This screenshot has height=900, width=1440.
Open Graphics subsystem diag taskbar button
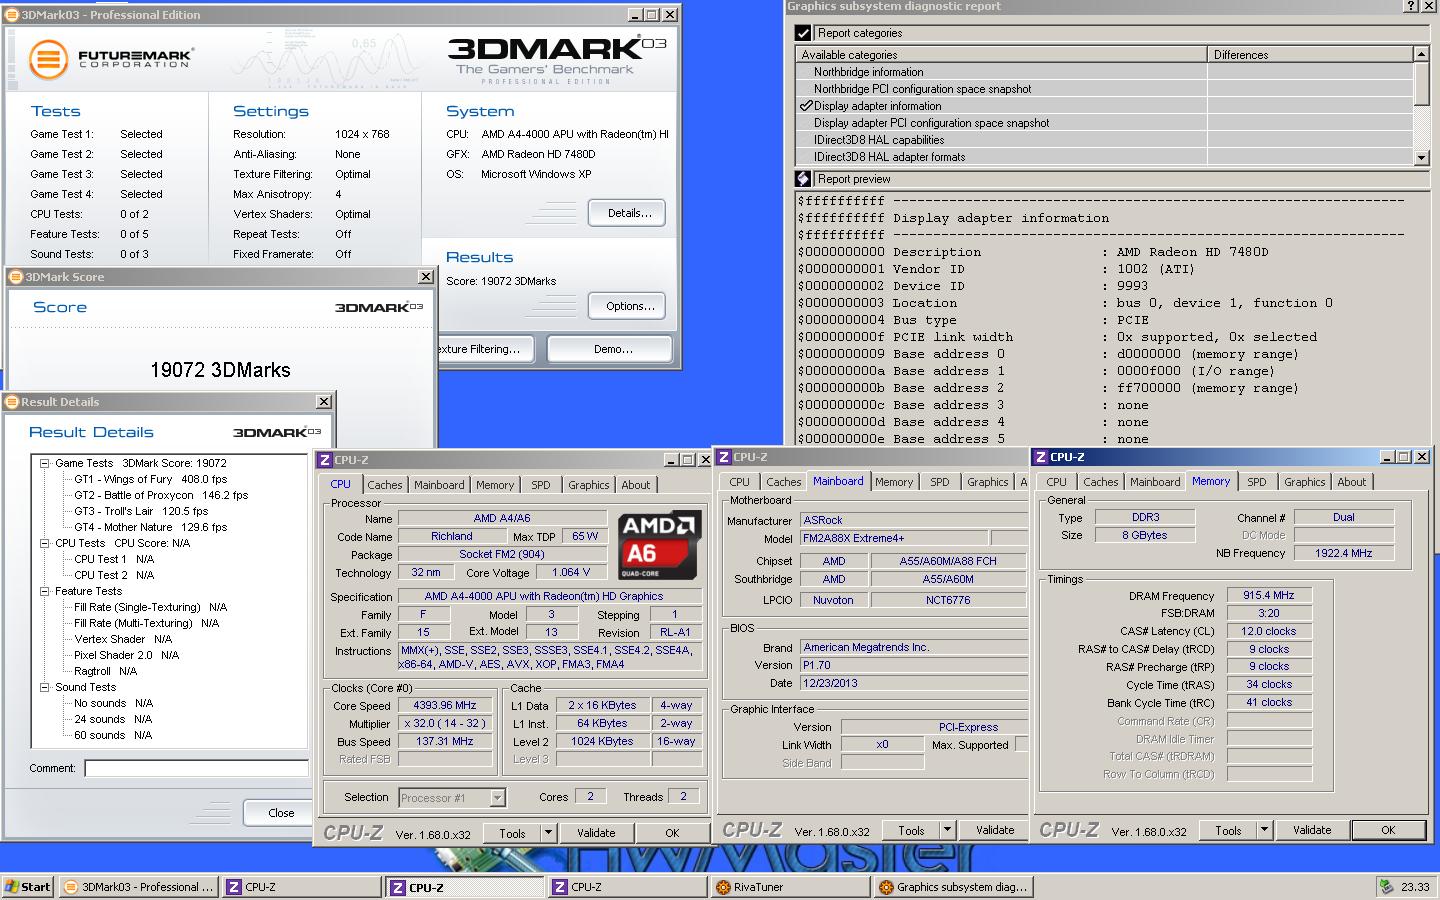coord(952,887)
